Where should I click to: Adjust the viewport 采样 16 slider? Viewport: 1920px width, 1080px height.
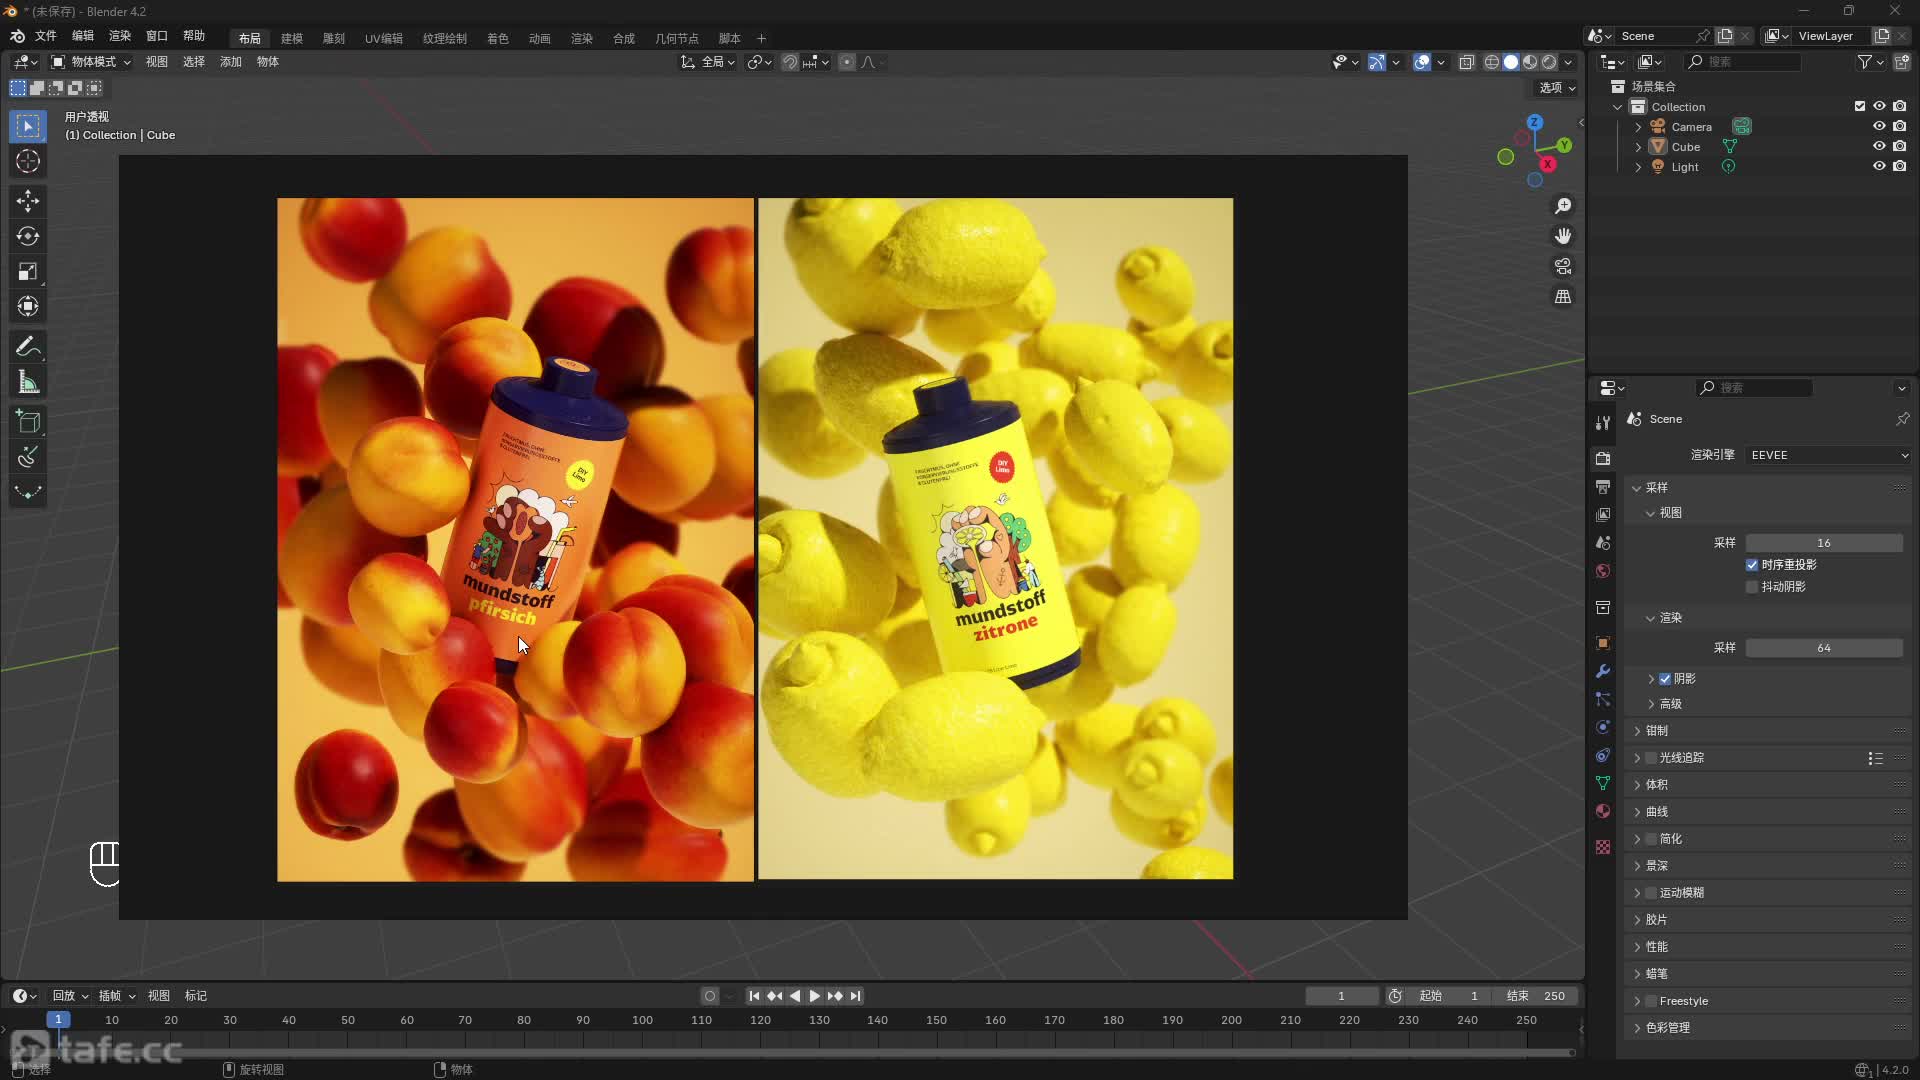[1824, 543]
